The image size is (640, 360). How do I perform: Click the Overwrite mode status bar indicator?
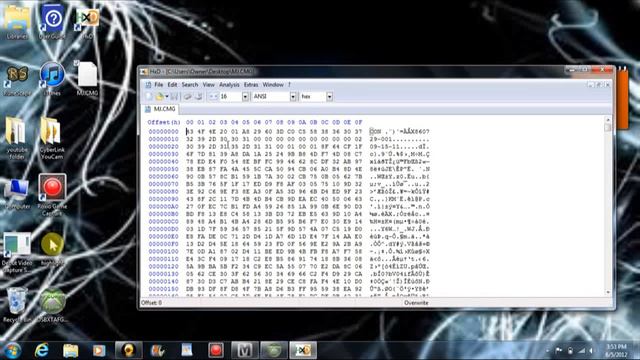tap(416, 303)
